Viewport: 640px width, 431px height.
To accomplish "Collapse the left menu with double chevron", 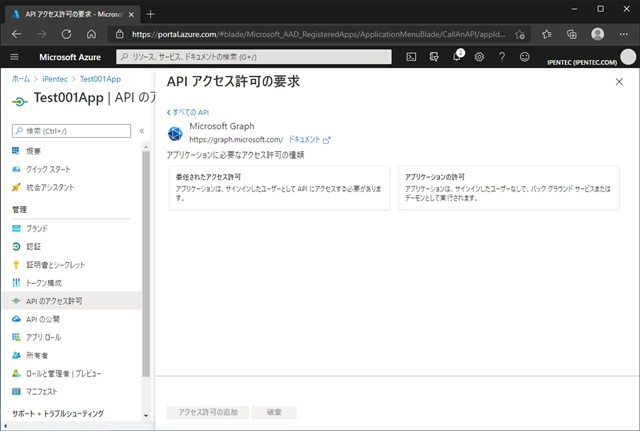I will [142, 131].
